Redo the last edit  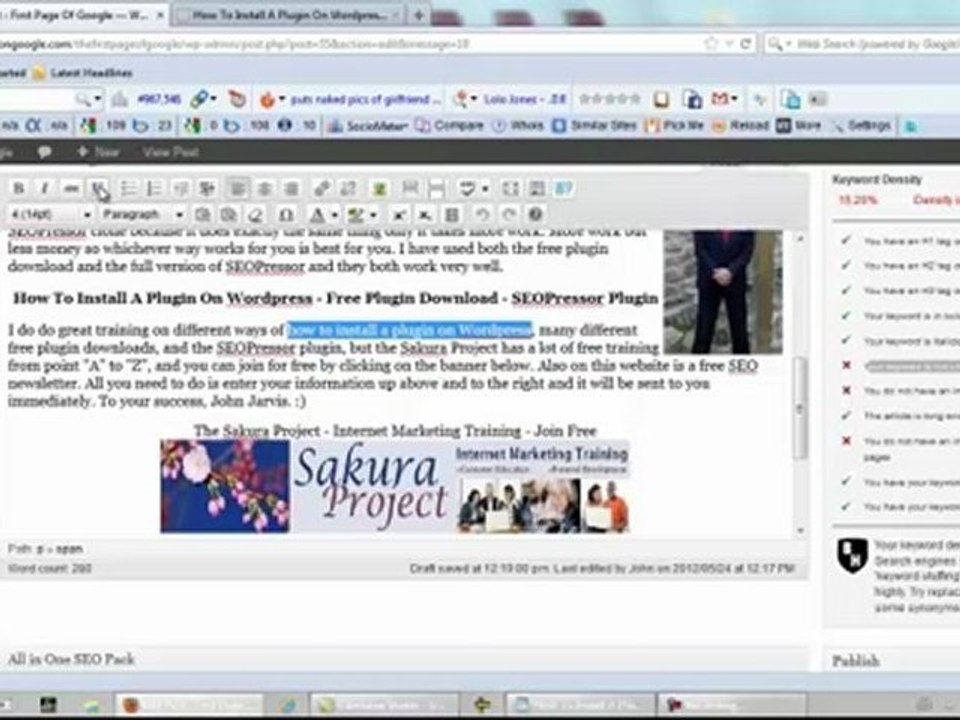pos(509,215)
